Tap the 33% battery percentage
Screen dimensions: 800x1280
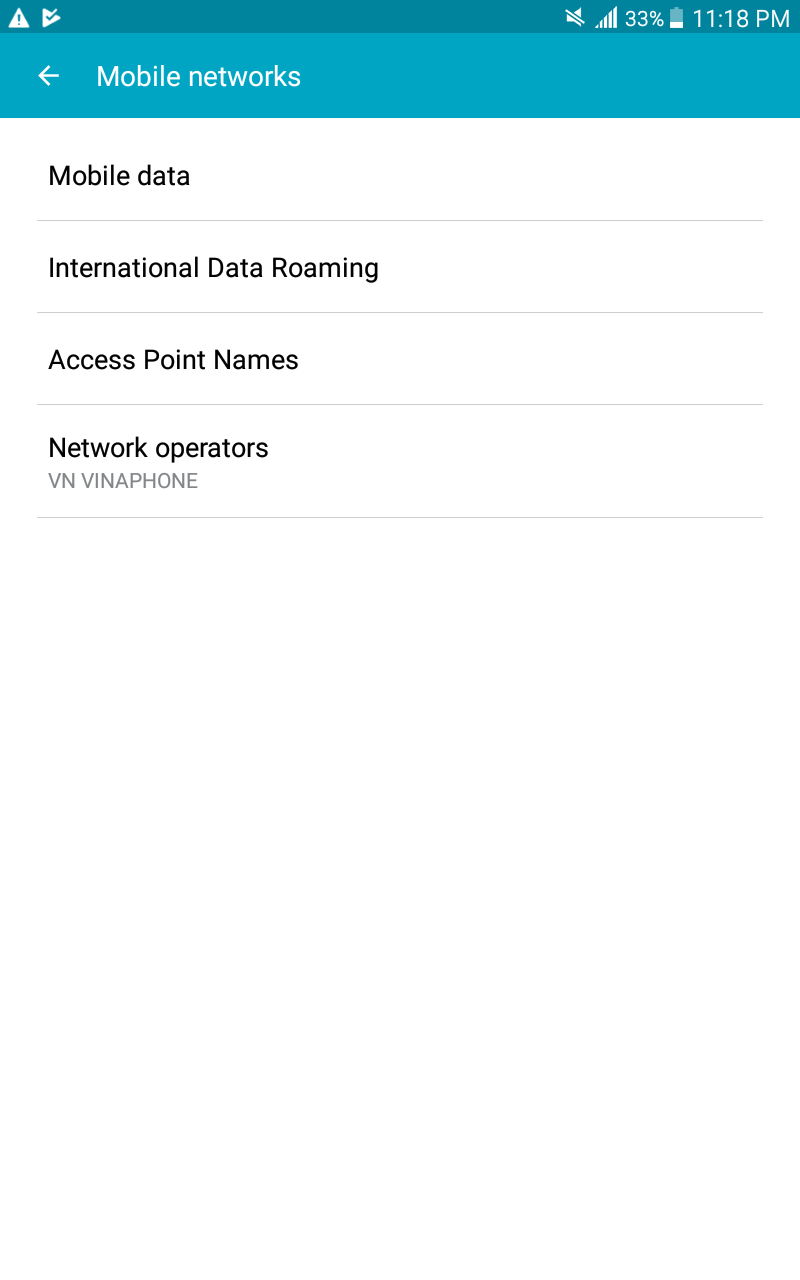point(644,18)
